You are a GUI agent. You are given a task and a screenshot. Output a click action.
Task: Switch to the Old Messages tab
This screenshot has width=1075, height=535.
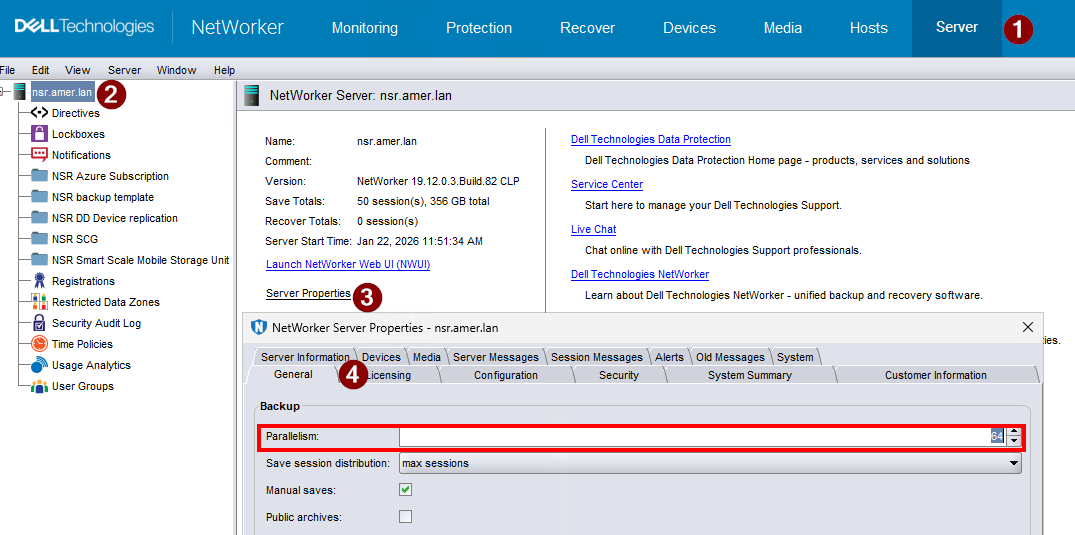click(x=730, y=357)
